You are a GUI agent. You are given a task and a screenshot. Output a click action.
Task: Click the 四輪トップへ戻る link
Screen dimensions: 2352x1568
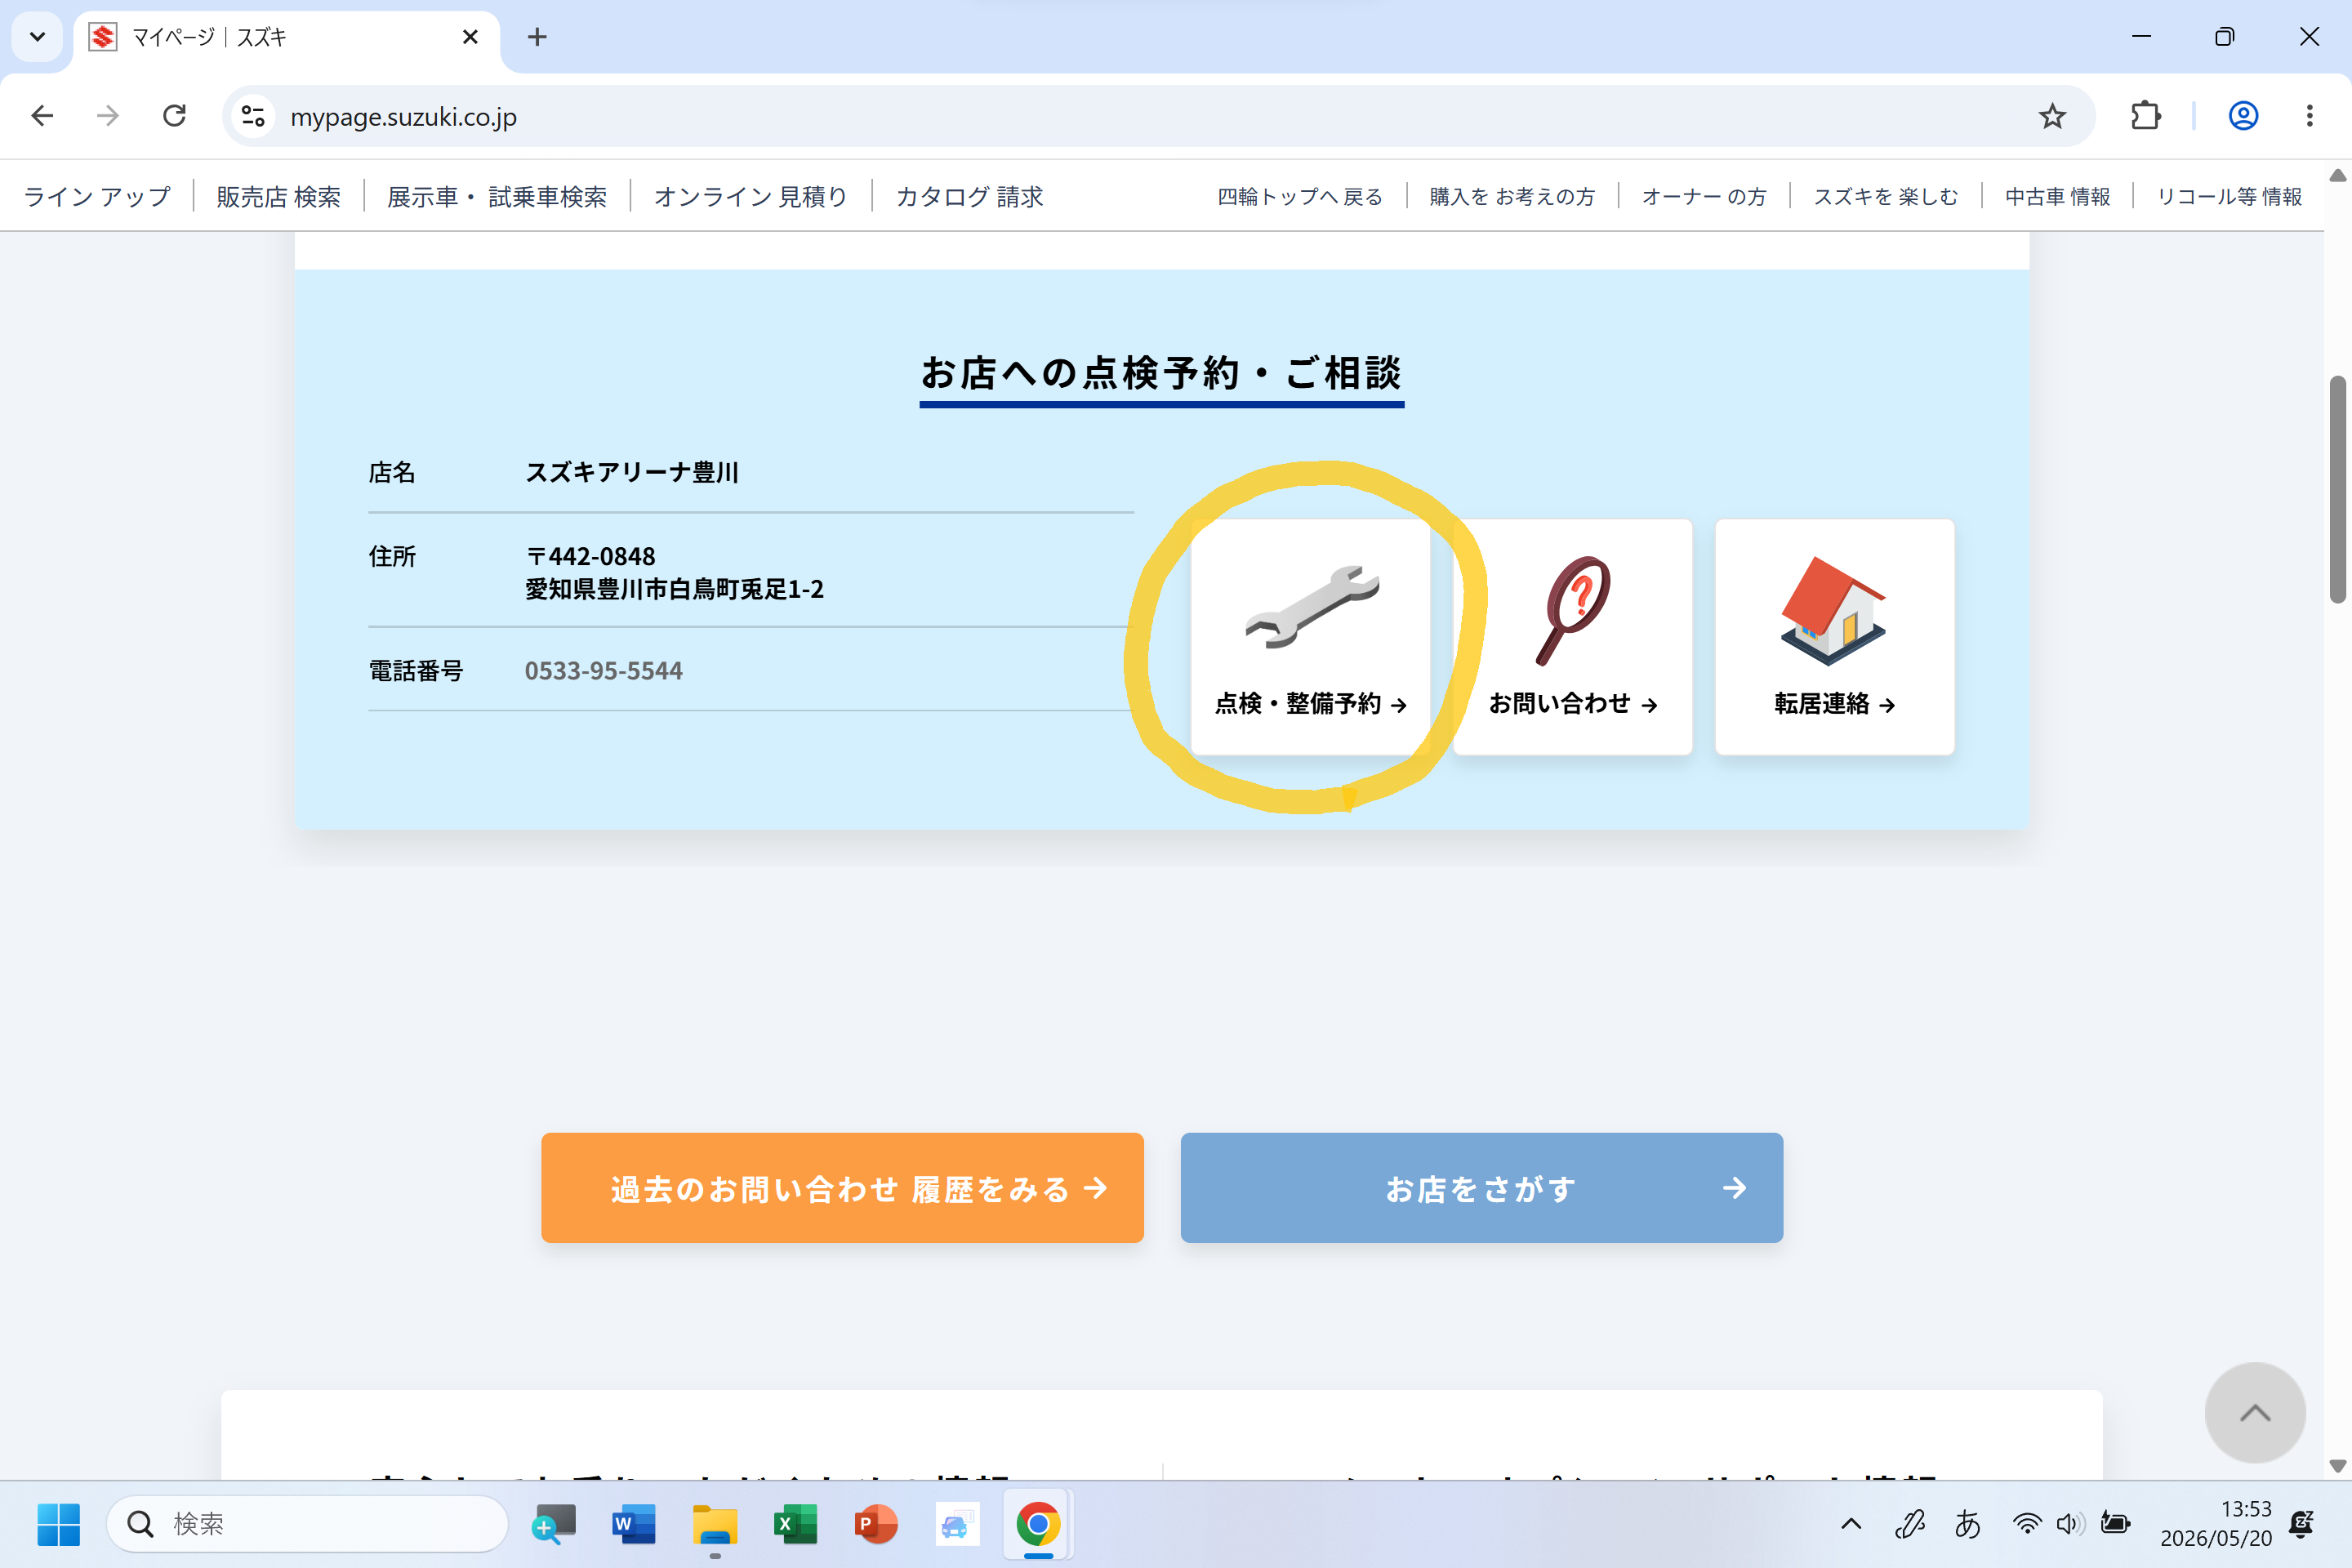click(x=1300, y=196)
